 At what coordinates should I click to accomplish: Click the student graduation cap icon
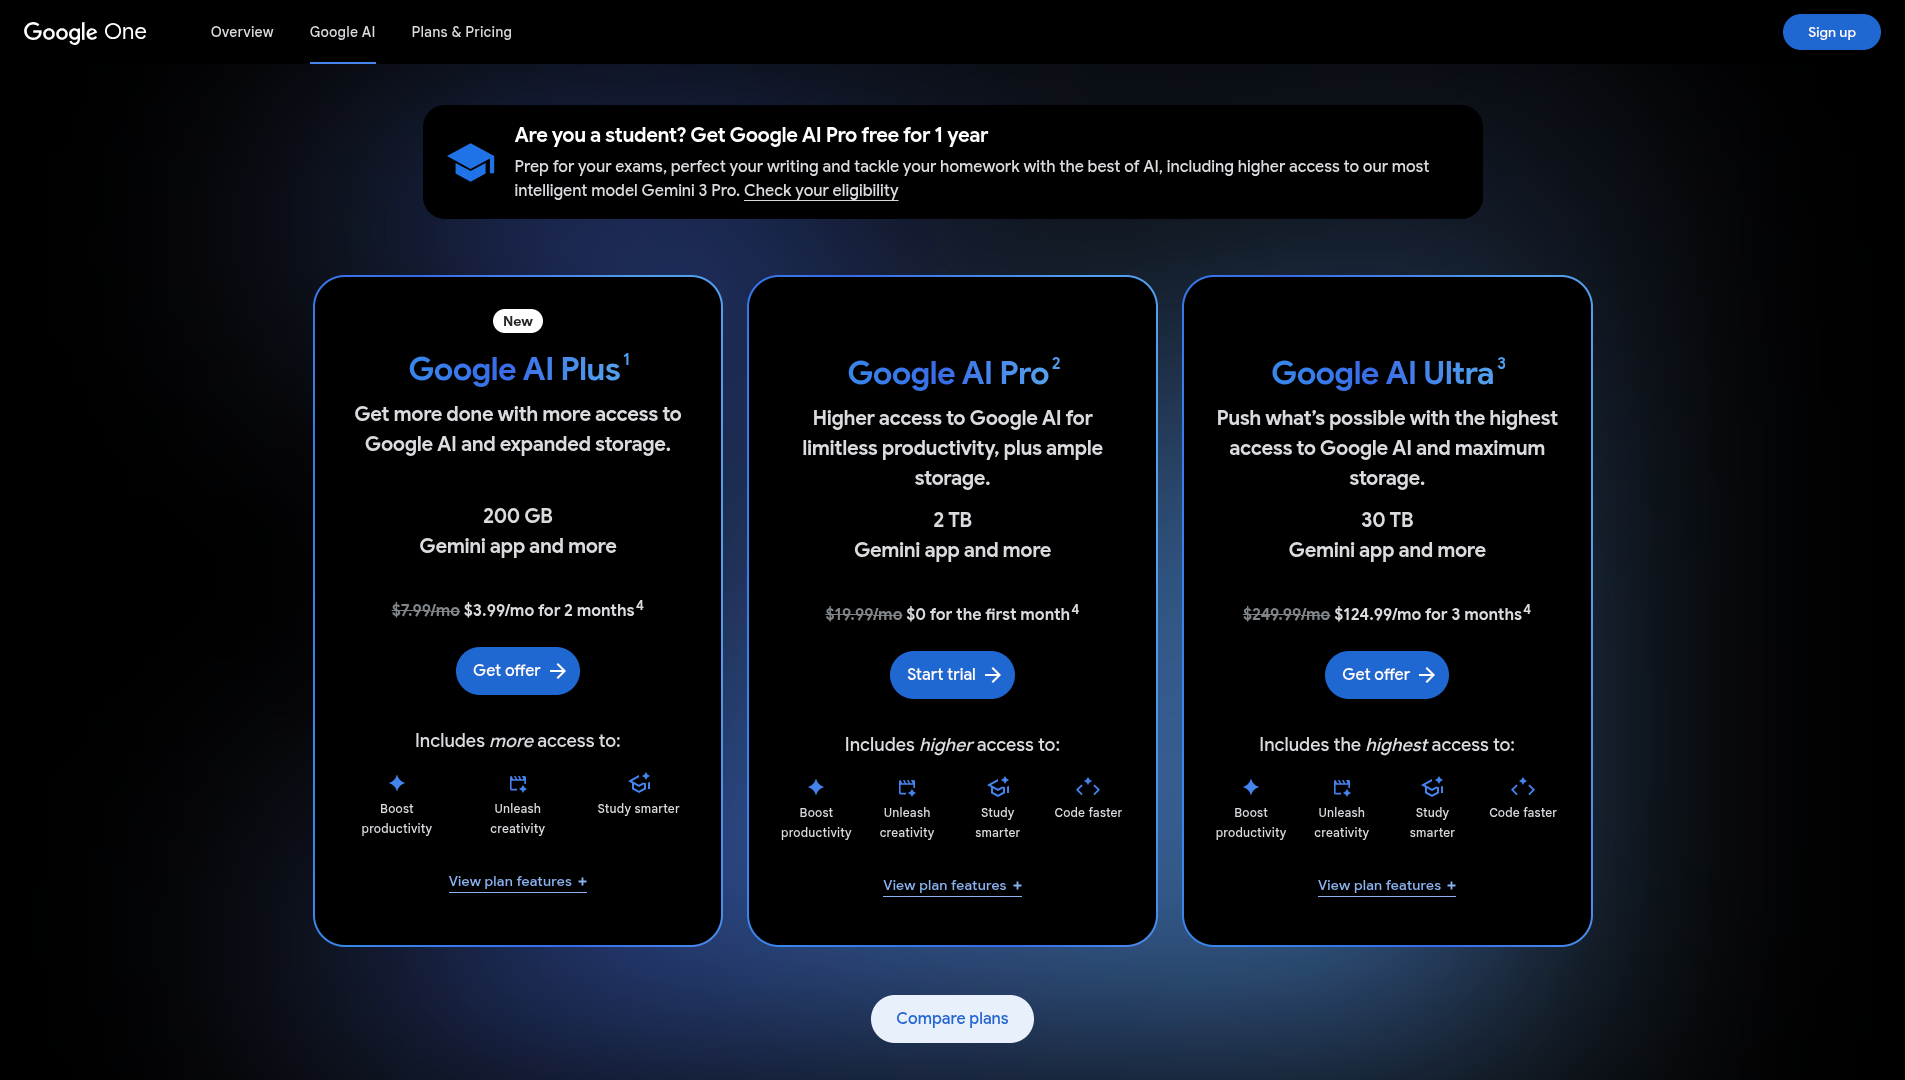coord(470,162)
